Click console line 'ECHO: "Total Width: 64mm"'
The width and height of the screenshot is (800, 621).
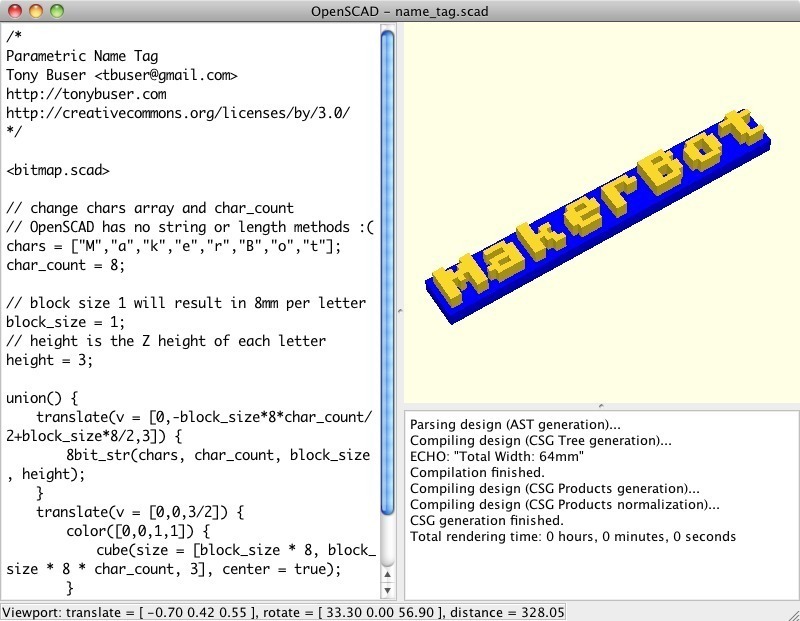coord(496,456)
